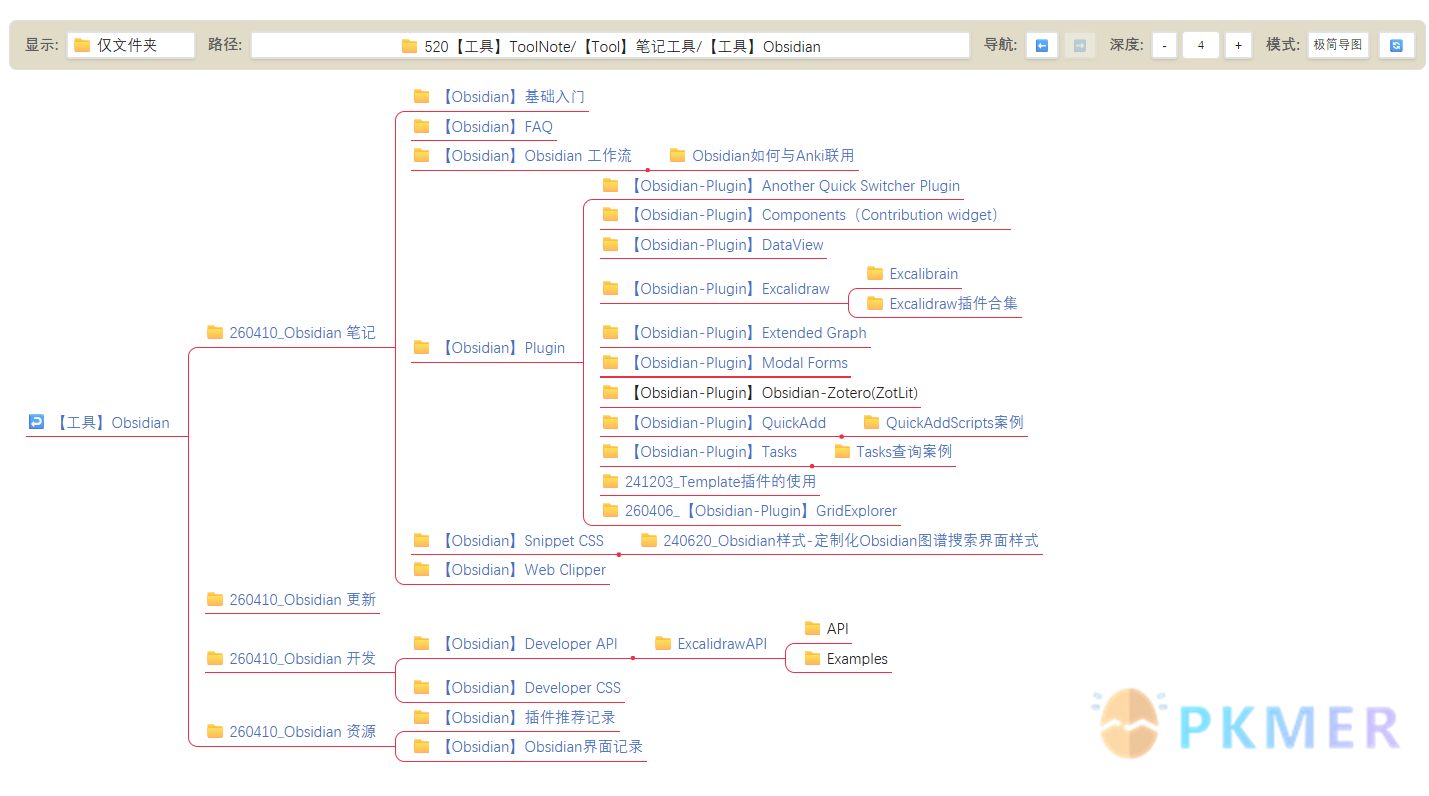Click folder icon of 【Obsidian-Plugin】DataView

click(x=610, y=244)
